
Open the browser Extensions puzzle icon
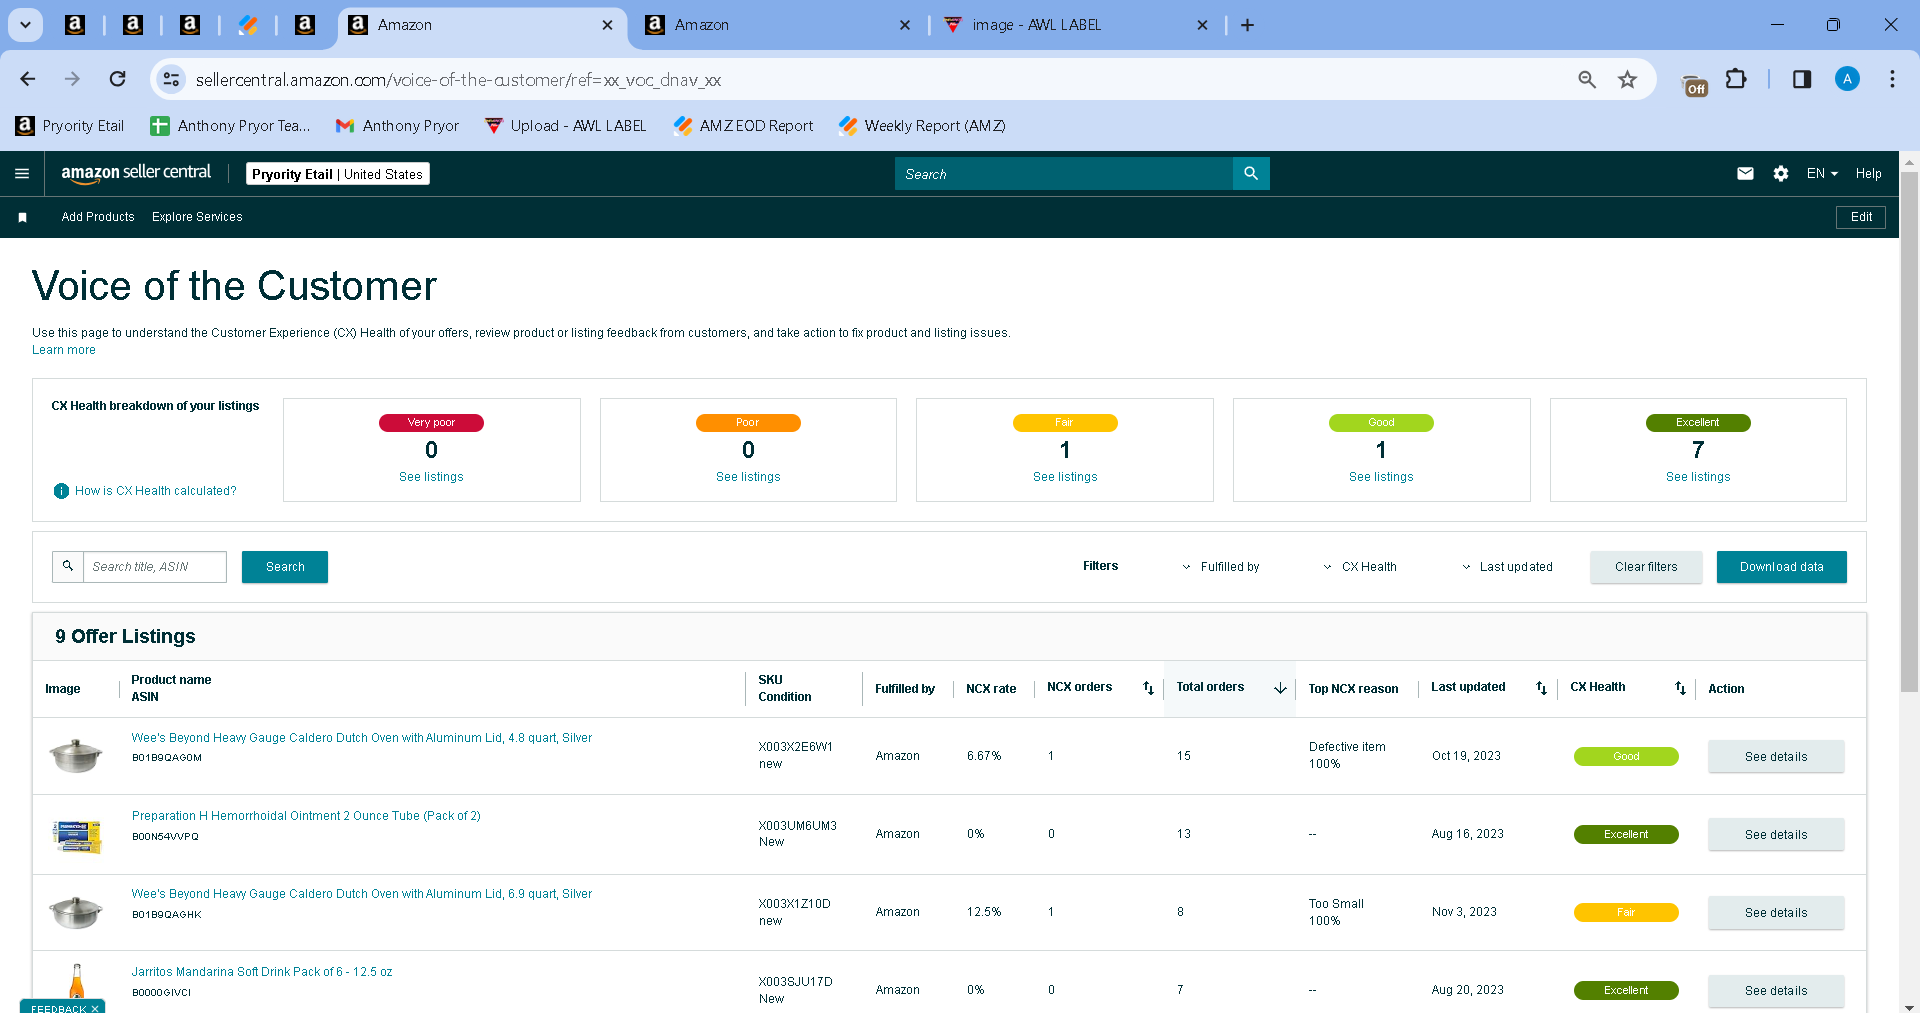click(x=1737, y=79)
